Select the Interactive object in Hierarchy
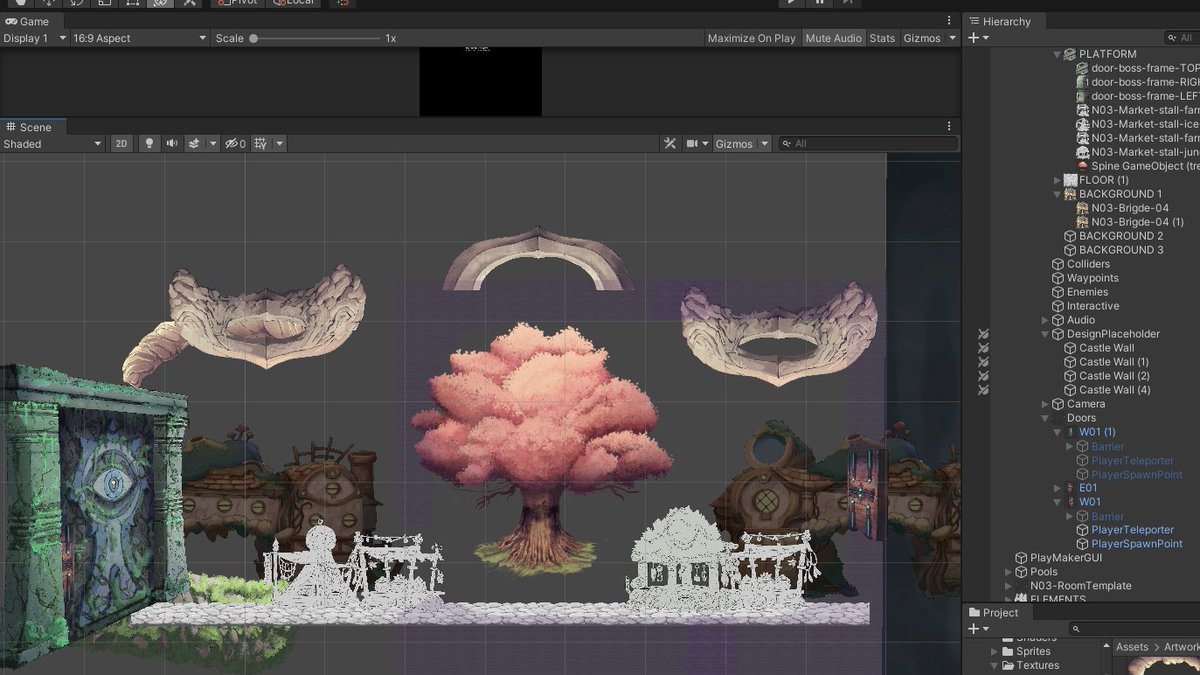1200x675 pixels. click(x=1085, y=306)
